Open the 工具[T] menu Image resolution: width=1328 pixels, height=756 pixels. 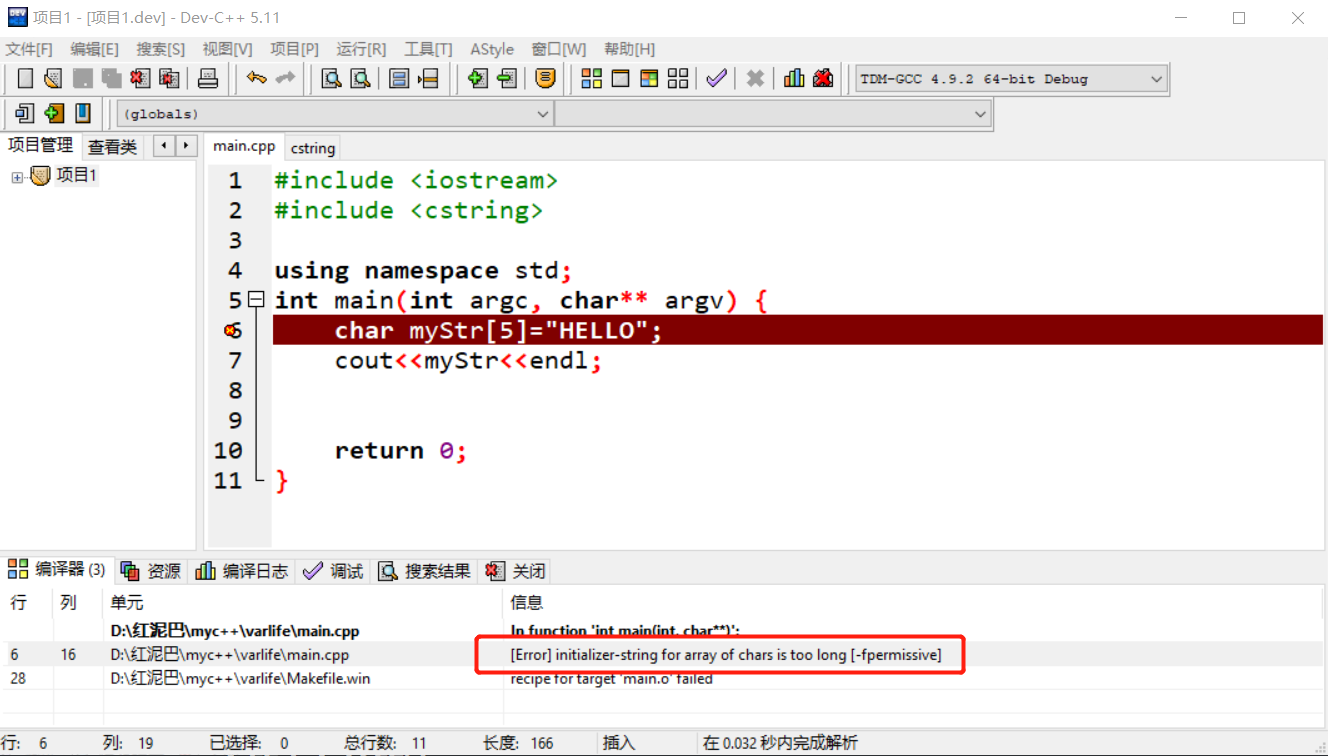click(x=428, y=49)
